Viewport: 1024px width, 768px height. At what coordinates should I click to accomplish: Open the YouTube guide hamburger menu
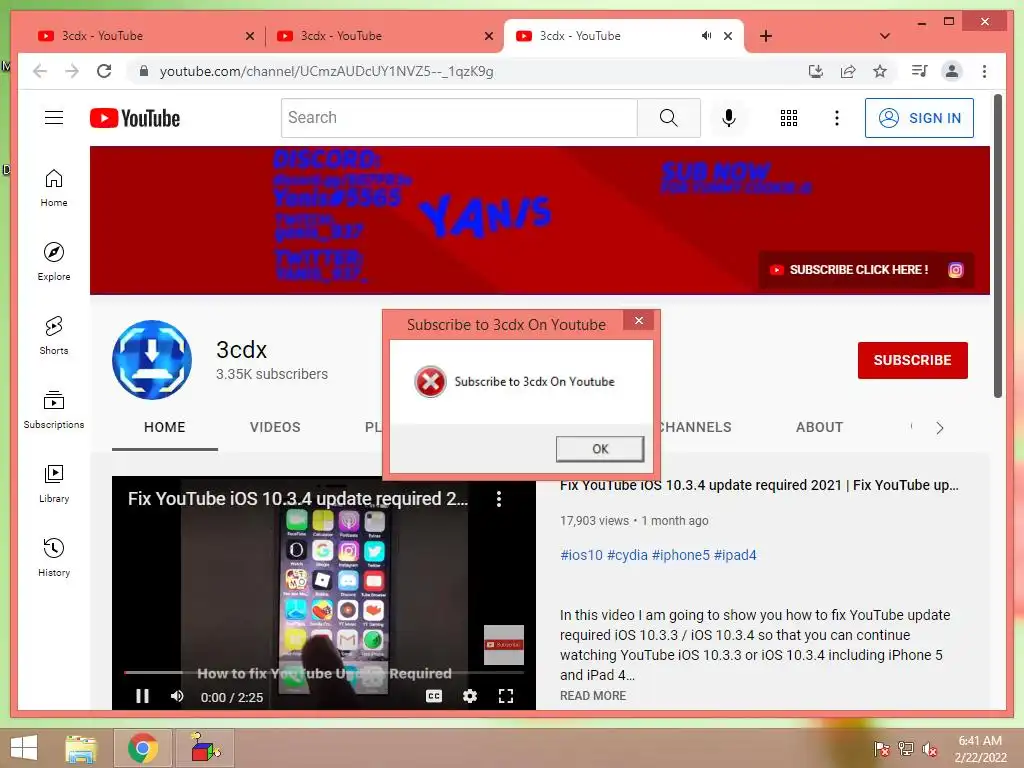[x=54, y=118]
